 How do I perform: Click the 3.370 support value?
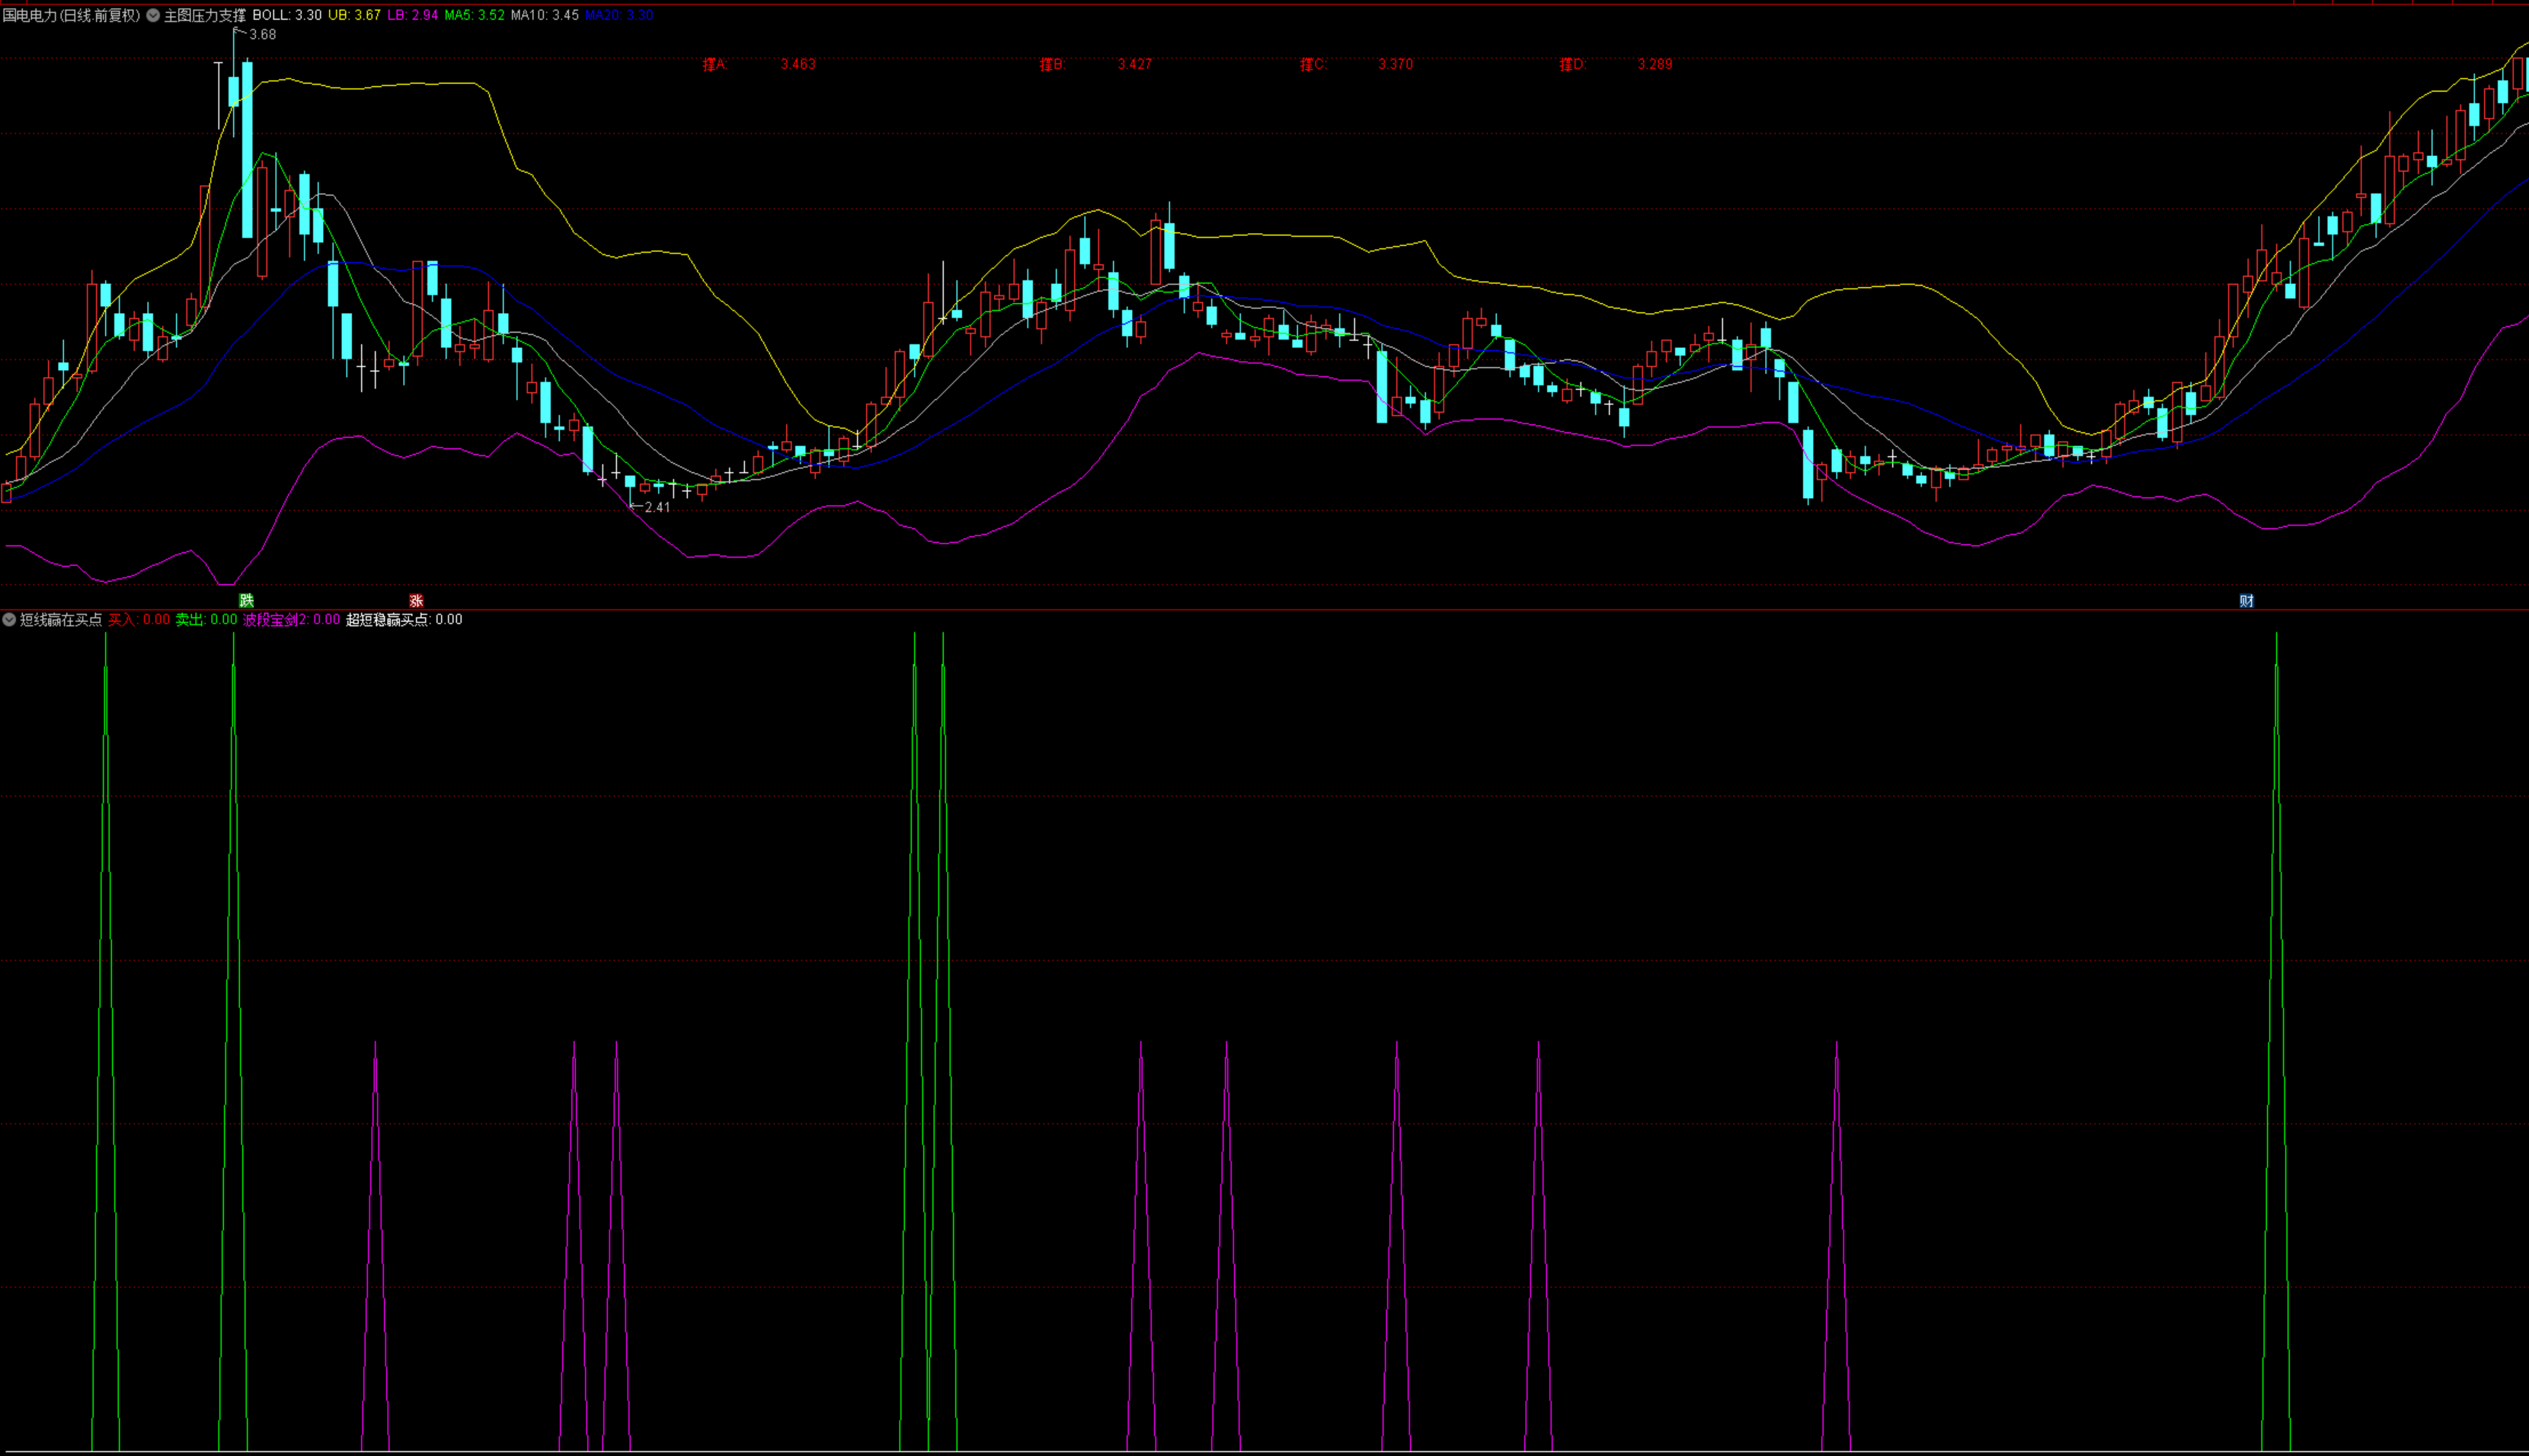pyautogui.click(x=1396, y=65)
